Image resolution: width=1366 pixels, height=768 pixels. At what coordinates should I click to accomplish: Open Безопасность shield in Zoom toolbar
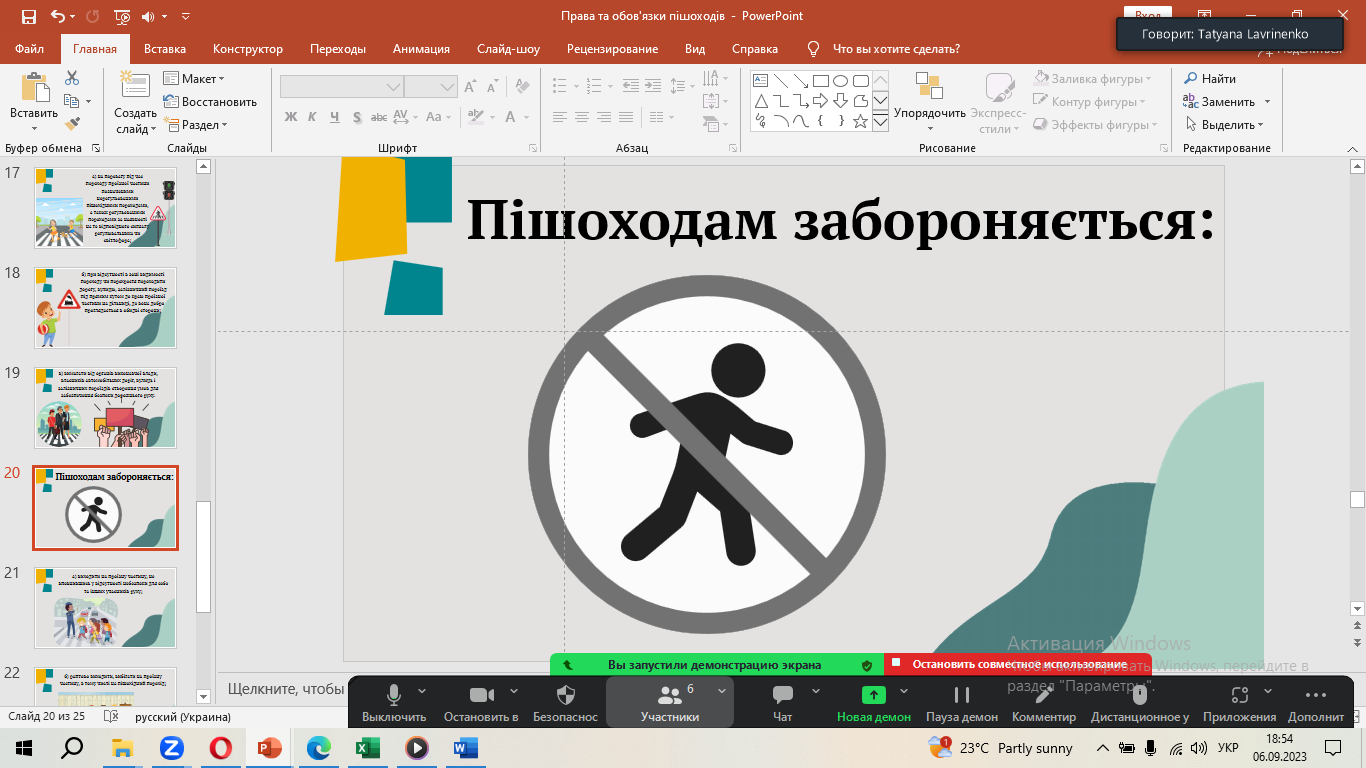tap(565, 703)
